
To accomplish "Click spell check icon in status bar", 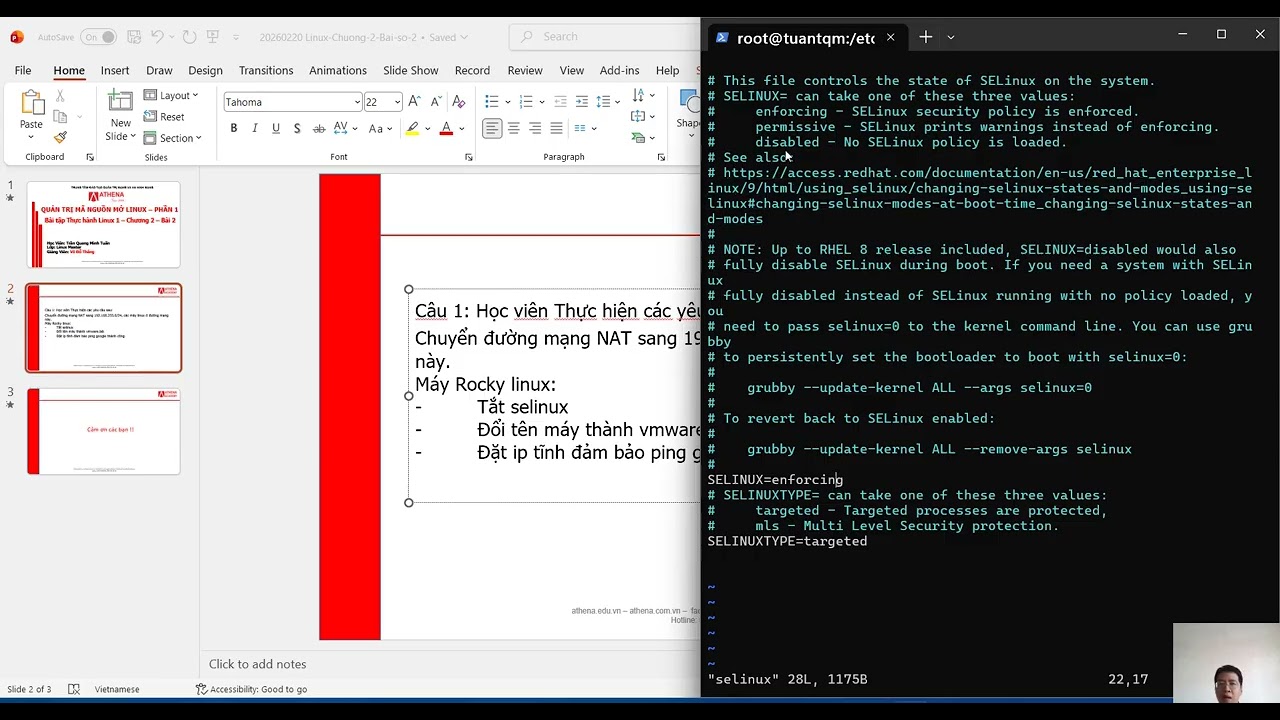I will 74,689.
